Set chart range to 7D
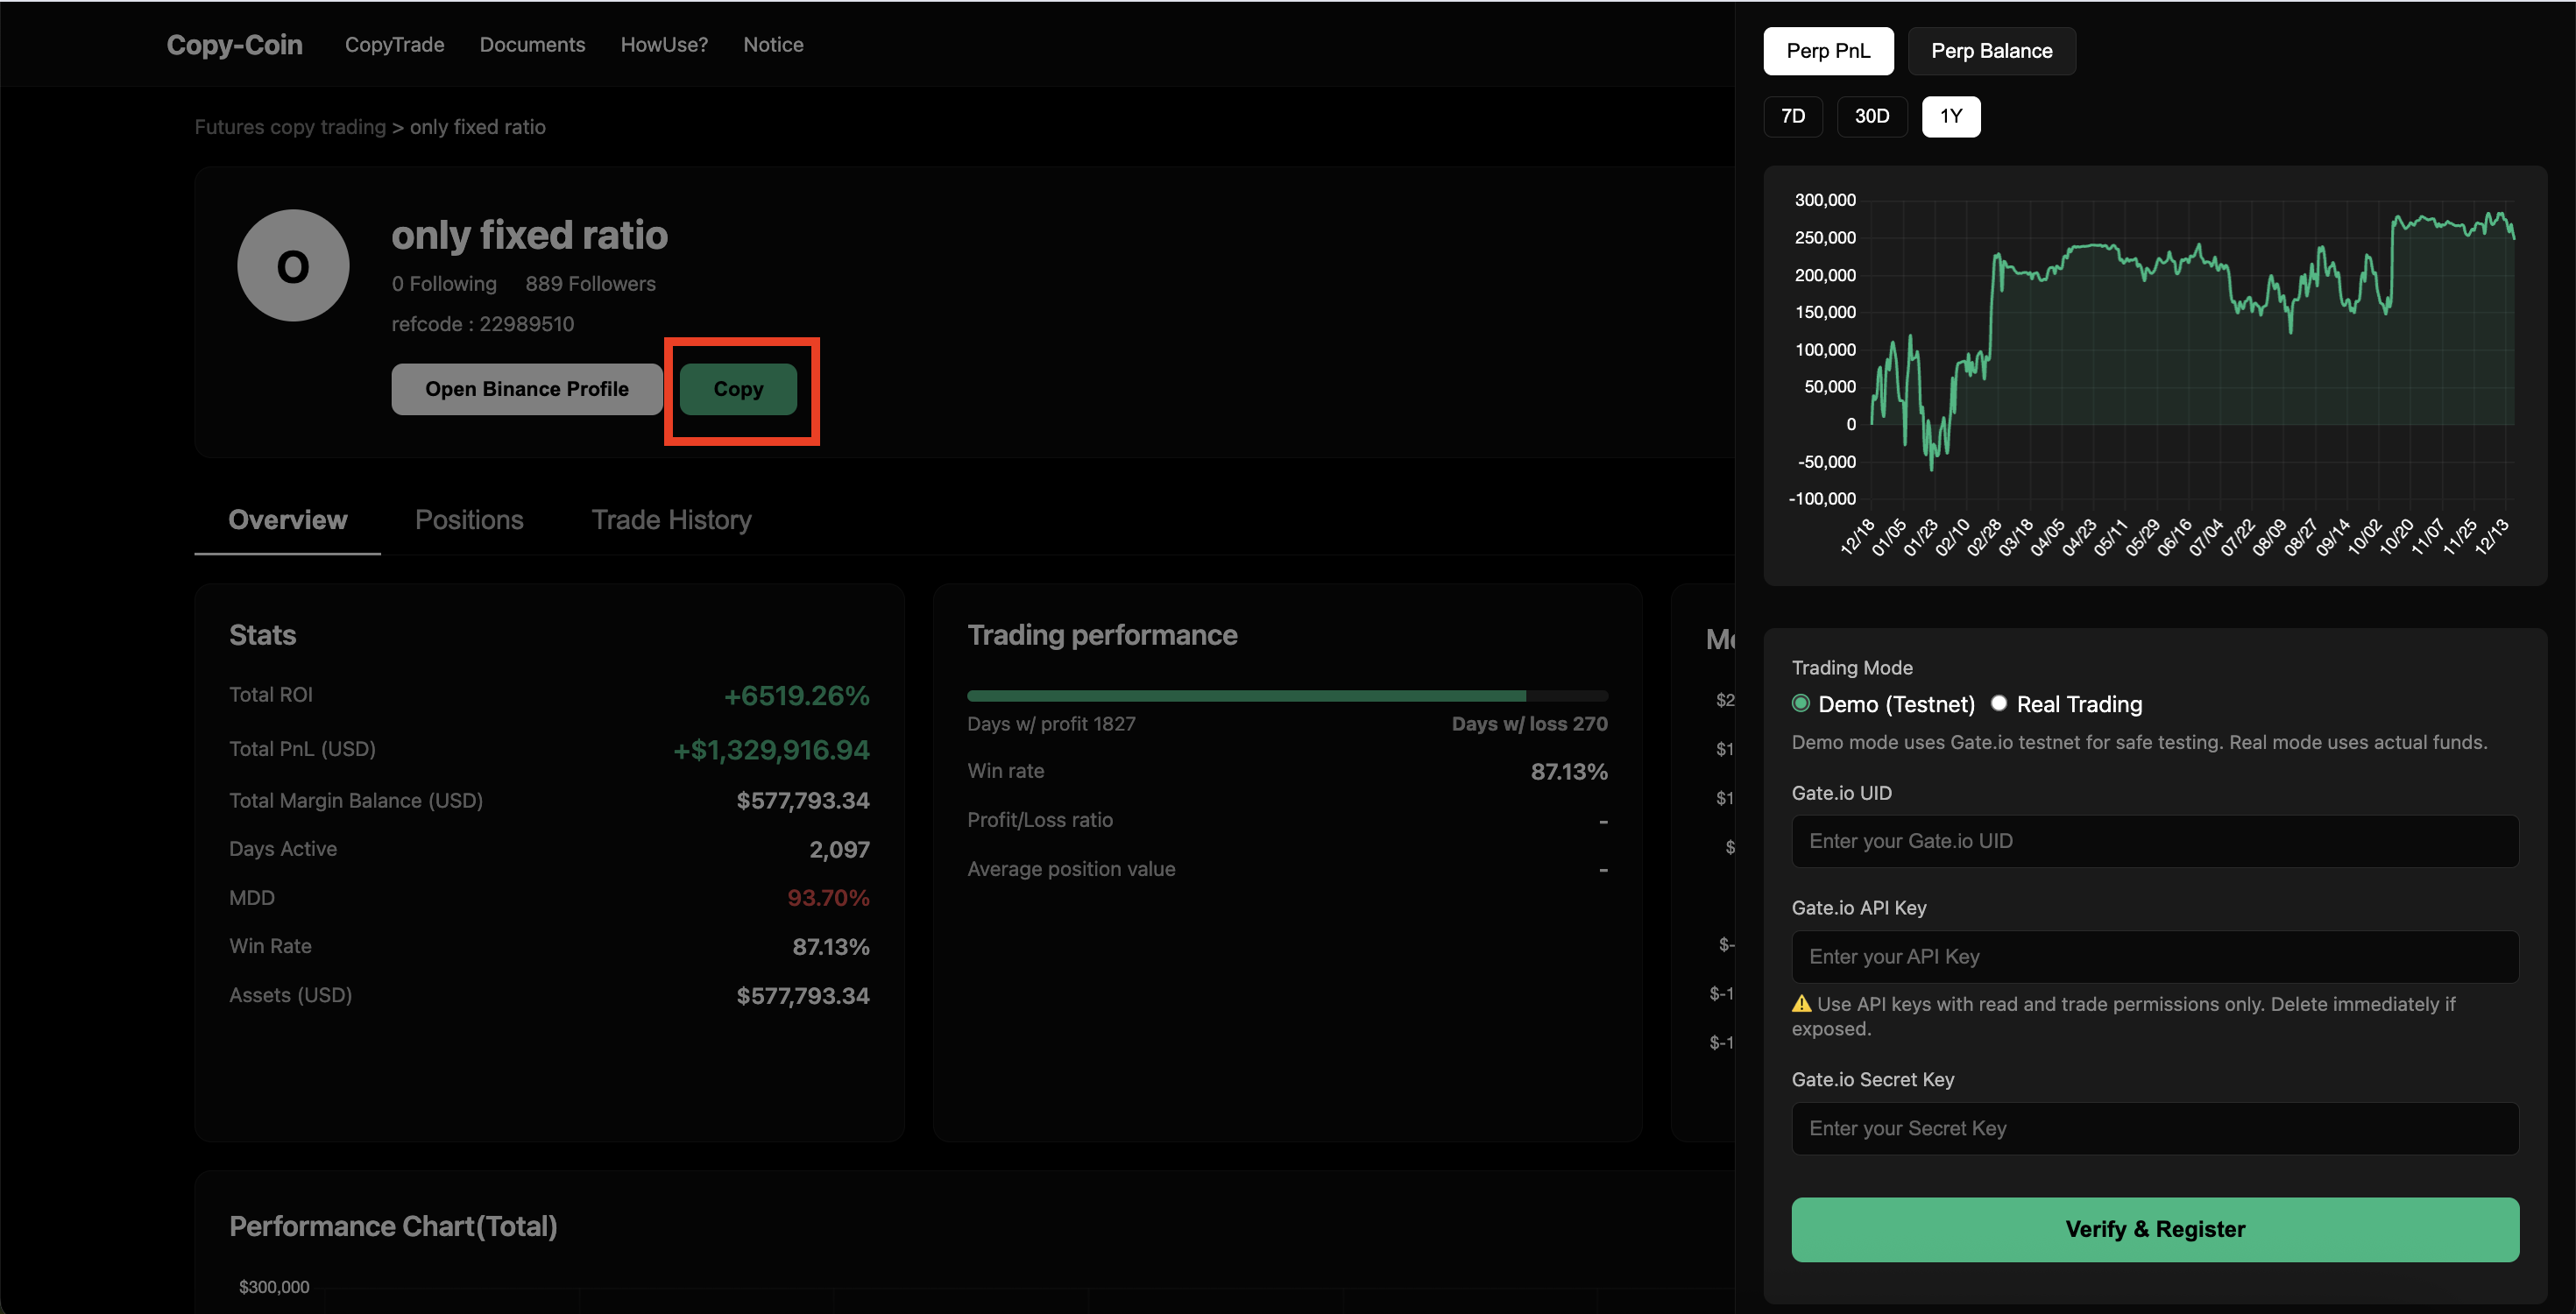 tap(1792, 116)
